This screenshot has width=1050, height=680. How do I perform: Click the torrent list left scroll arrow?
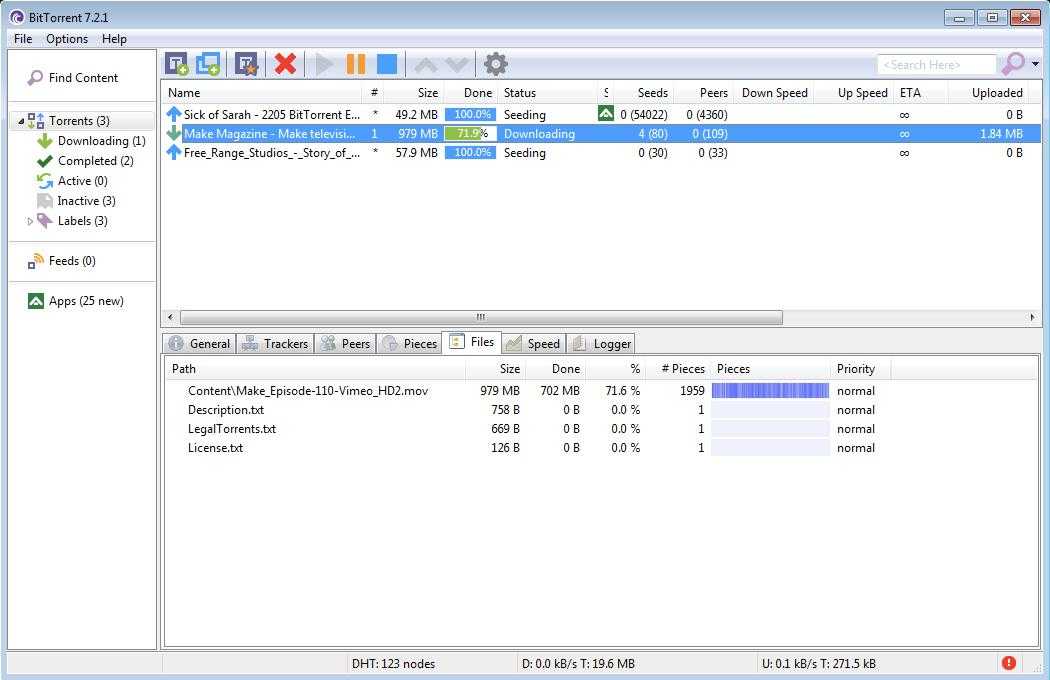click(x=171, y=317)
